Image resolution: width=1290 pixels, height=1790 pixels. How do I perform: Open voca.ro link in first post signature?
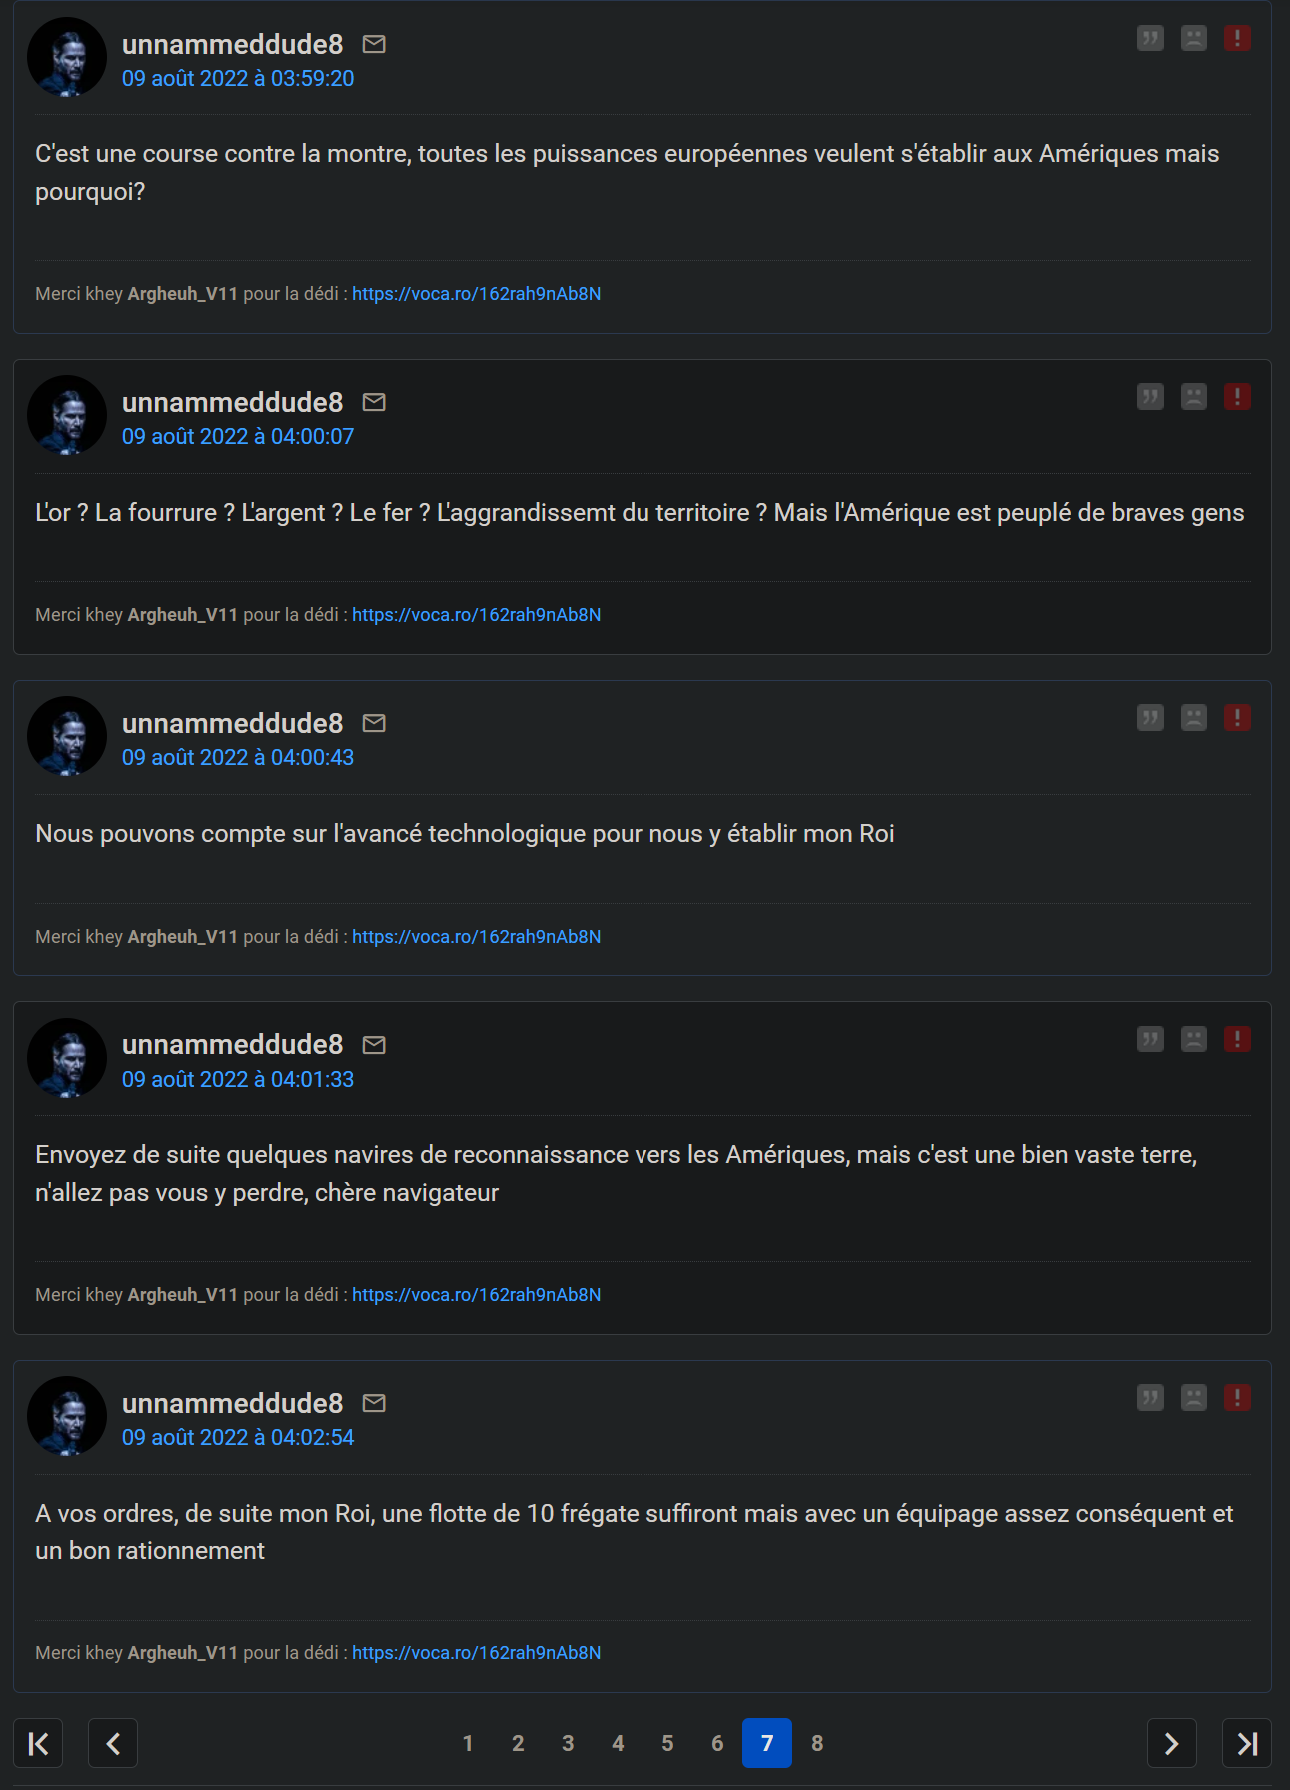click(x=476, y=294)
